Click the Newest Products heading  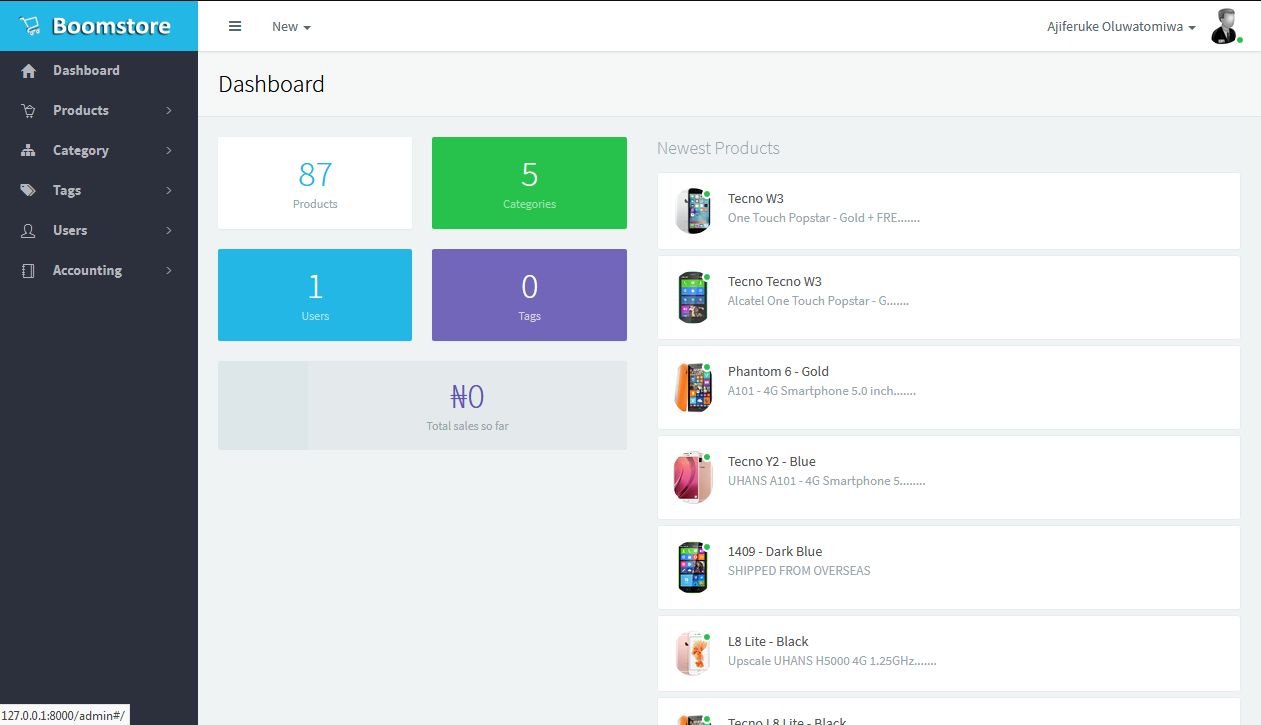click(x=718, y=148)
